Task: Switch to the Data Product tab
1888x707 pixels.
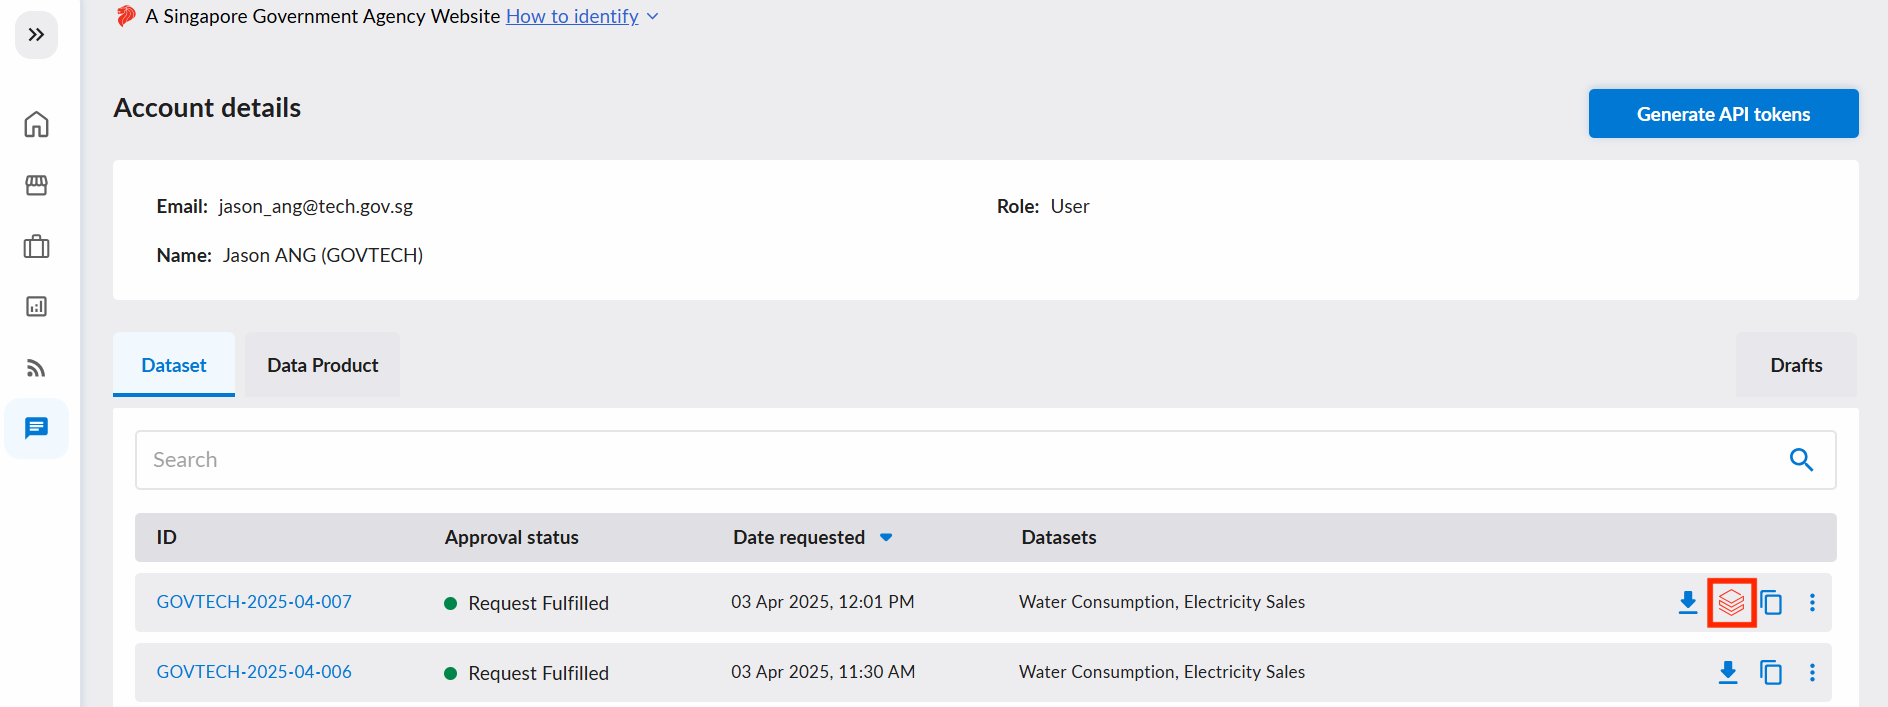Action: pyautogui.click(x=323, y=365)
